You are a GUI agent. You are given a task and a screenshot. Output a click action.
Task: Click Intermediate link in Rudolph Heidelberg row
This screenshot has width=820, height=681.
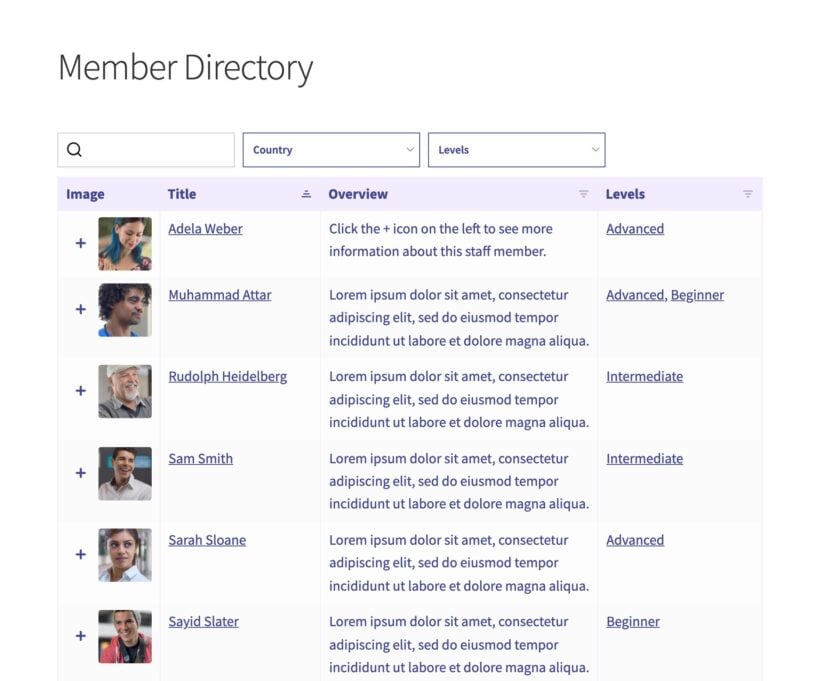pos(644,377)
